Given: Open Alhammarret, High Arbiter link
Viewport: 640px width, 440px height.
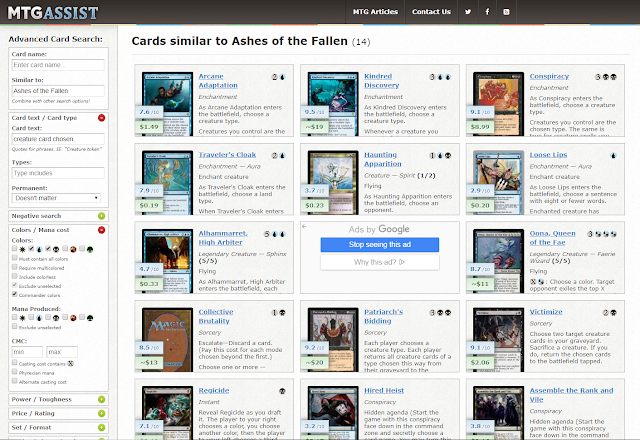Looking at the screenshot, I should (x=223, y=238).
